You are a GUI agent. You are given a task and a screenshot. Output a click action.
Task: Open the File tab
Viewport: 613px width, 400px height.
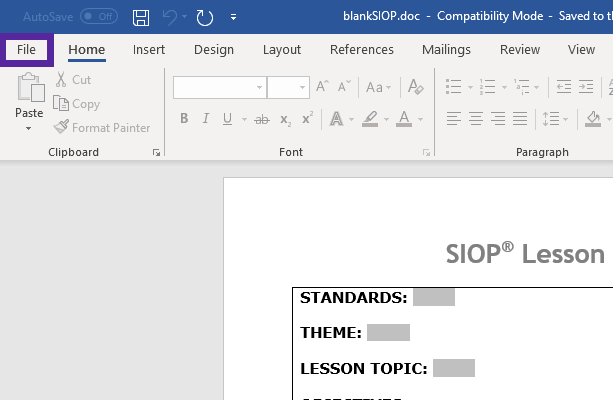click(26, 50)
